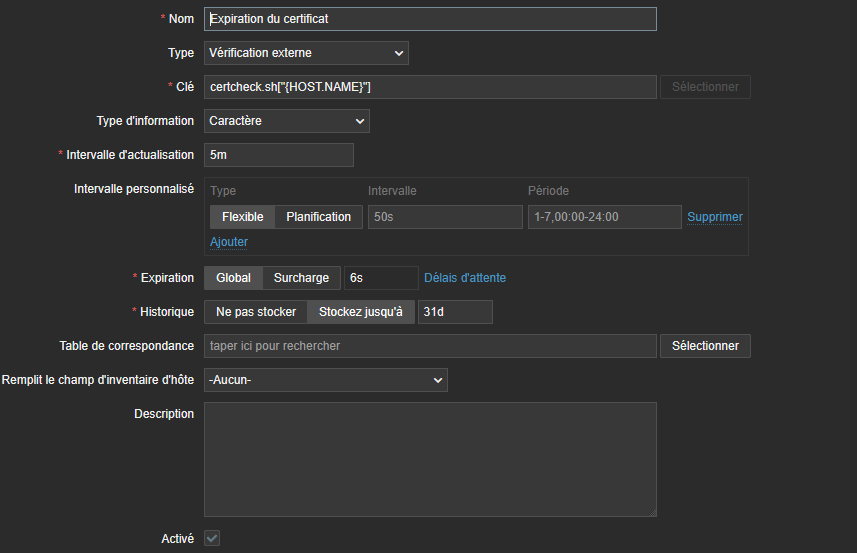Click Sélectionner next to Table de correspondance
The width and height of the screenshot is (857, 553).
click(x=705, y=346)
